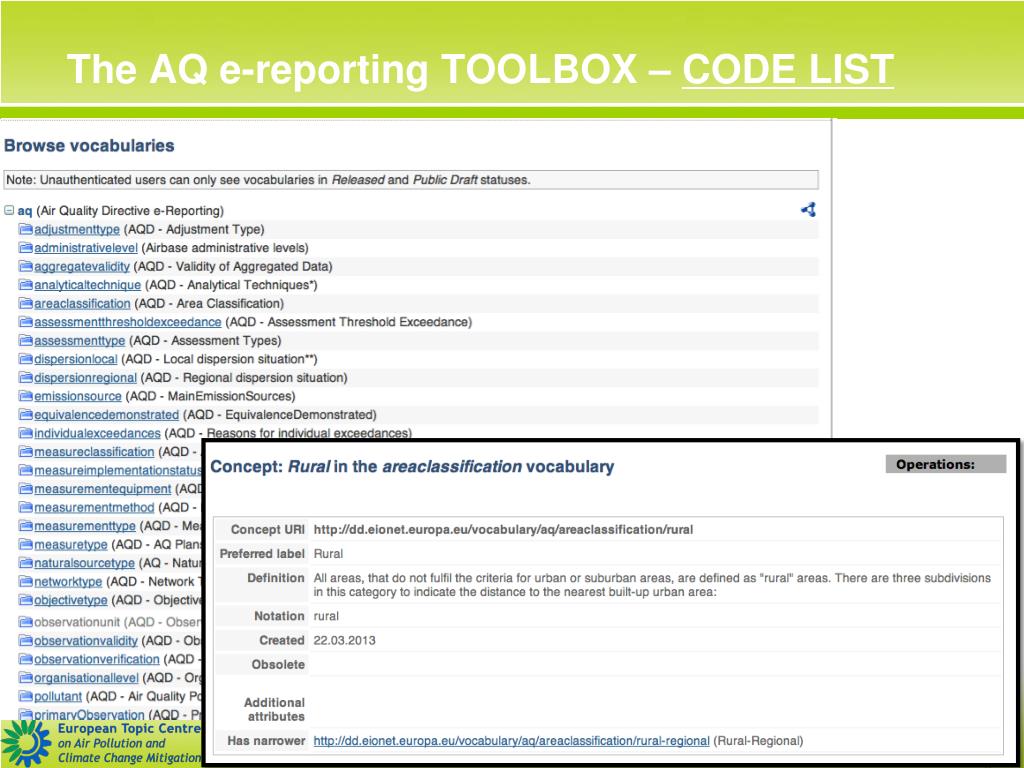Open the measuretype vocabulary link
The height and width of the screenshot is (768, 1024).
click(x=71, y=544)
